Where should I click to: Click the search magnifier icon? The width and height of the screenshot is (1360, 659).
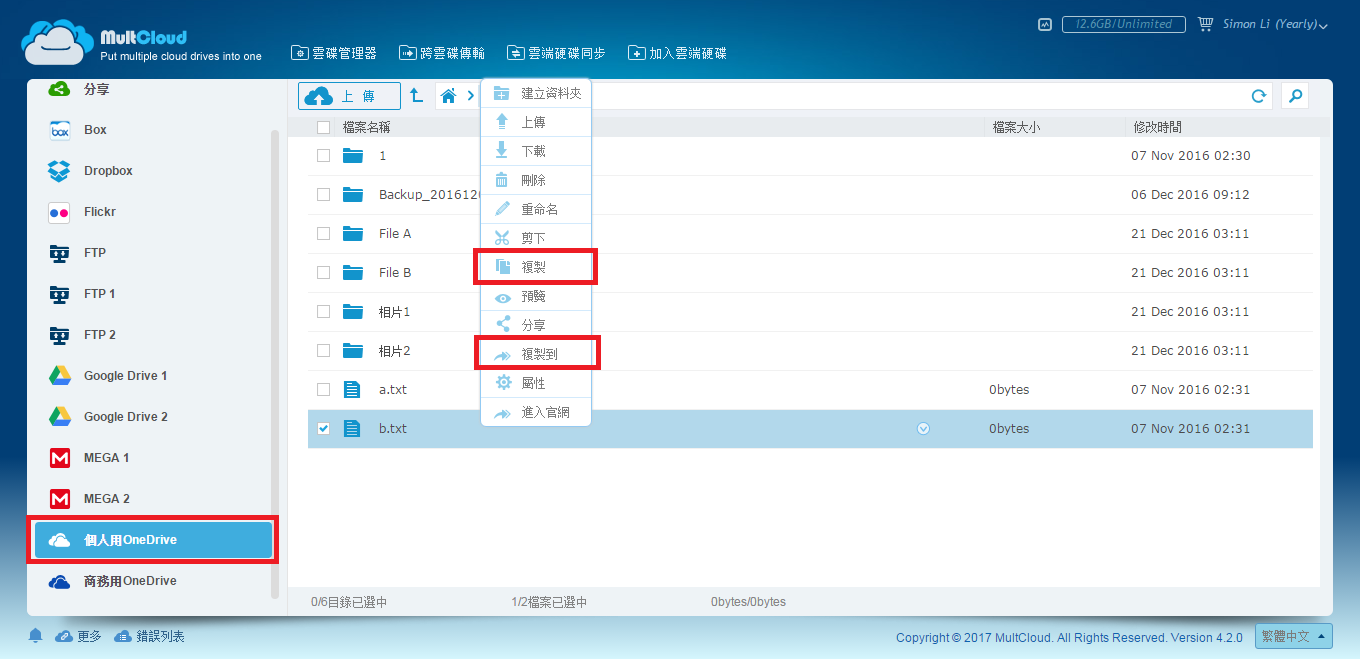click(x=1295, y=96)
